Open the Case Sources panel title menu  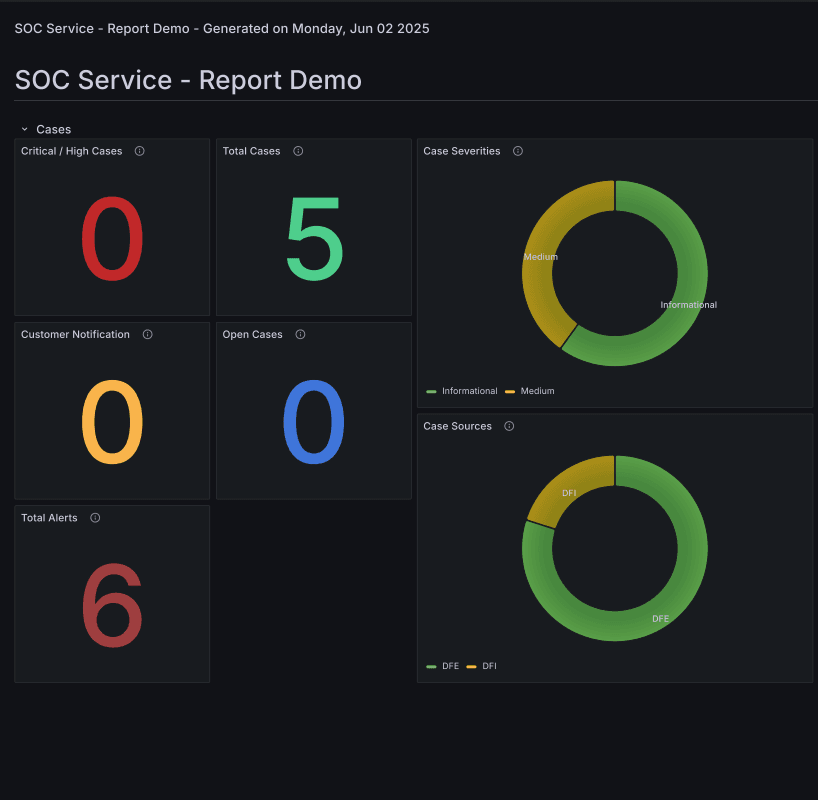pyautogui.click(x=457, y=426)
